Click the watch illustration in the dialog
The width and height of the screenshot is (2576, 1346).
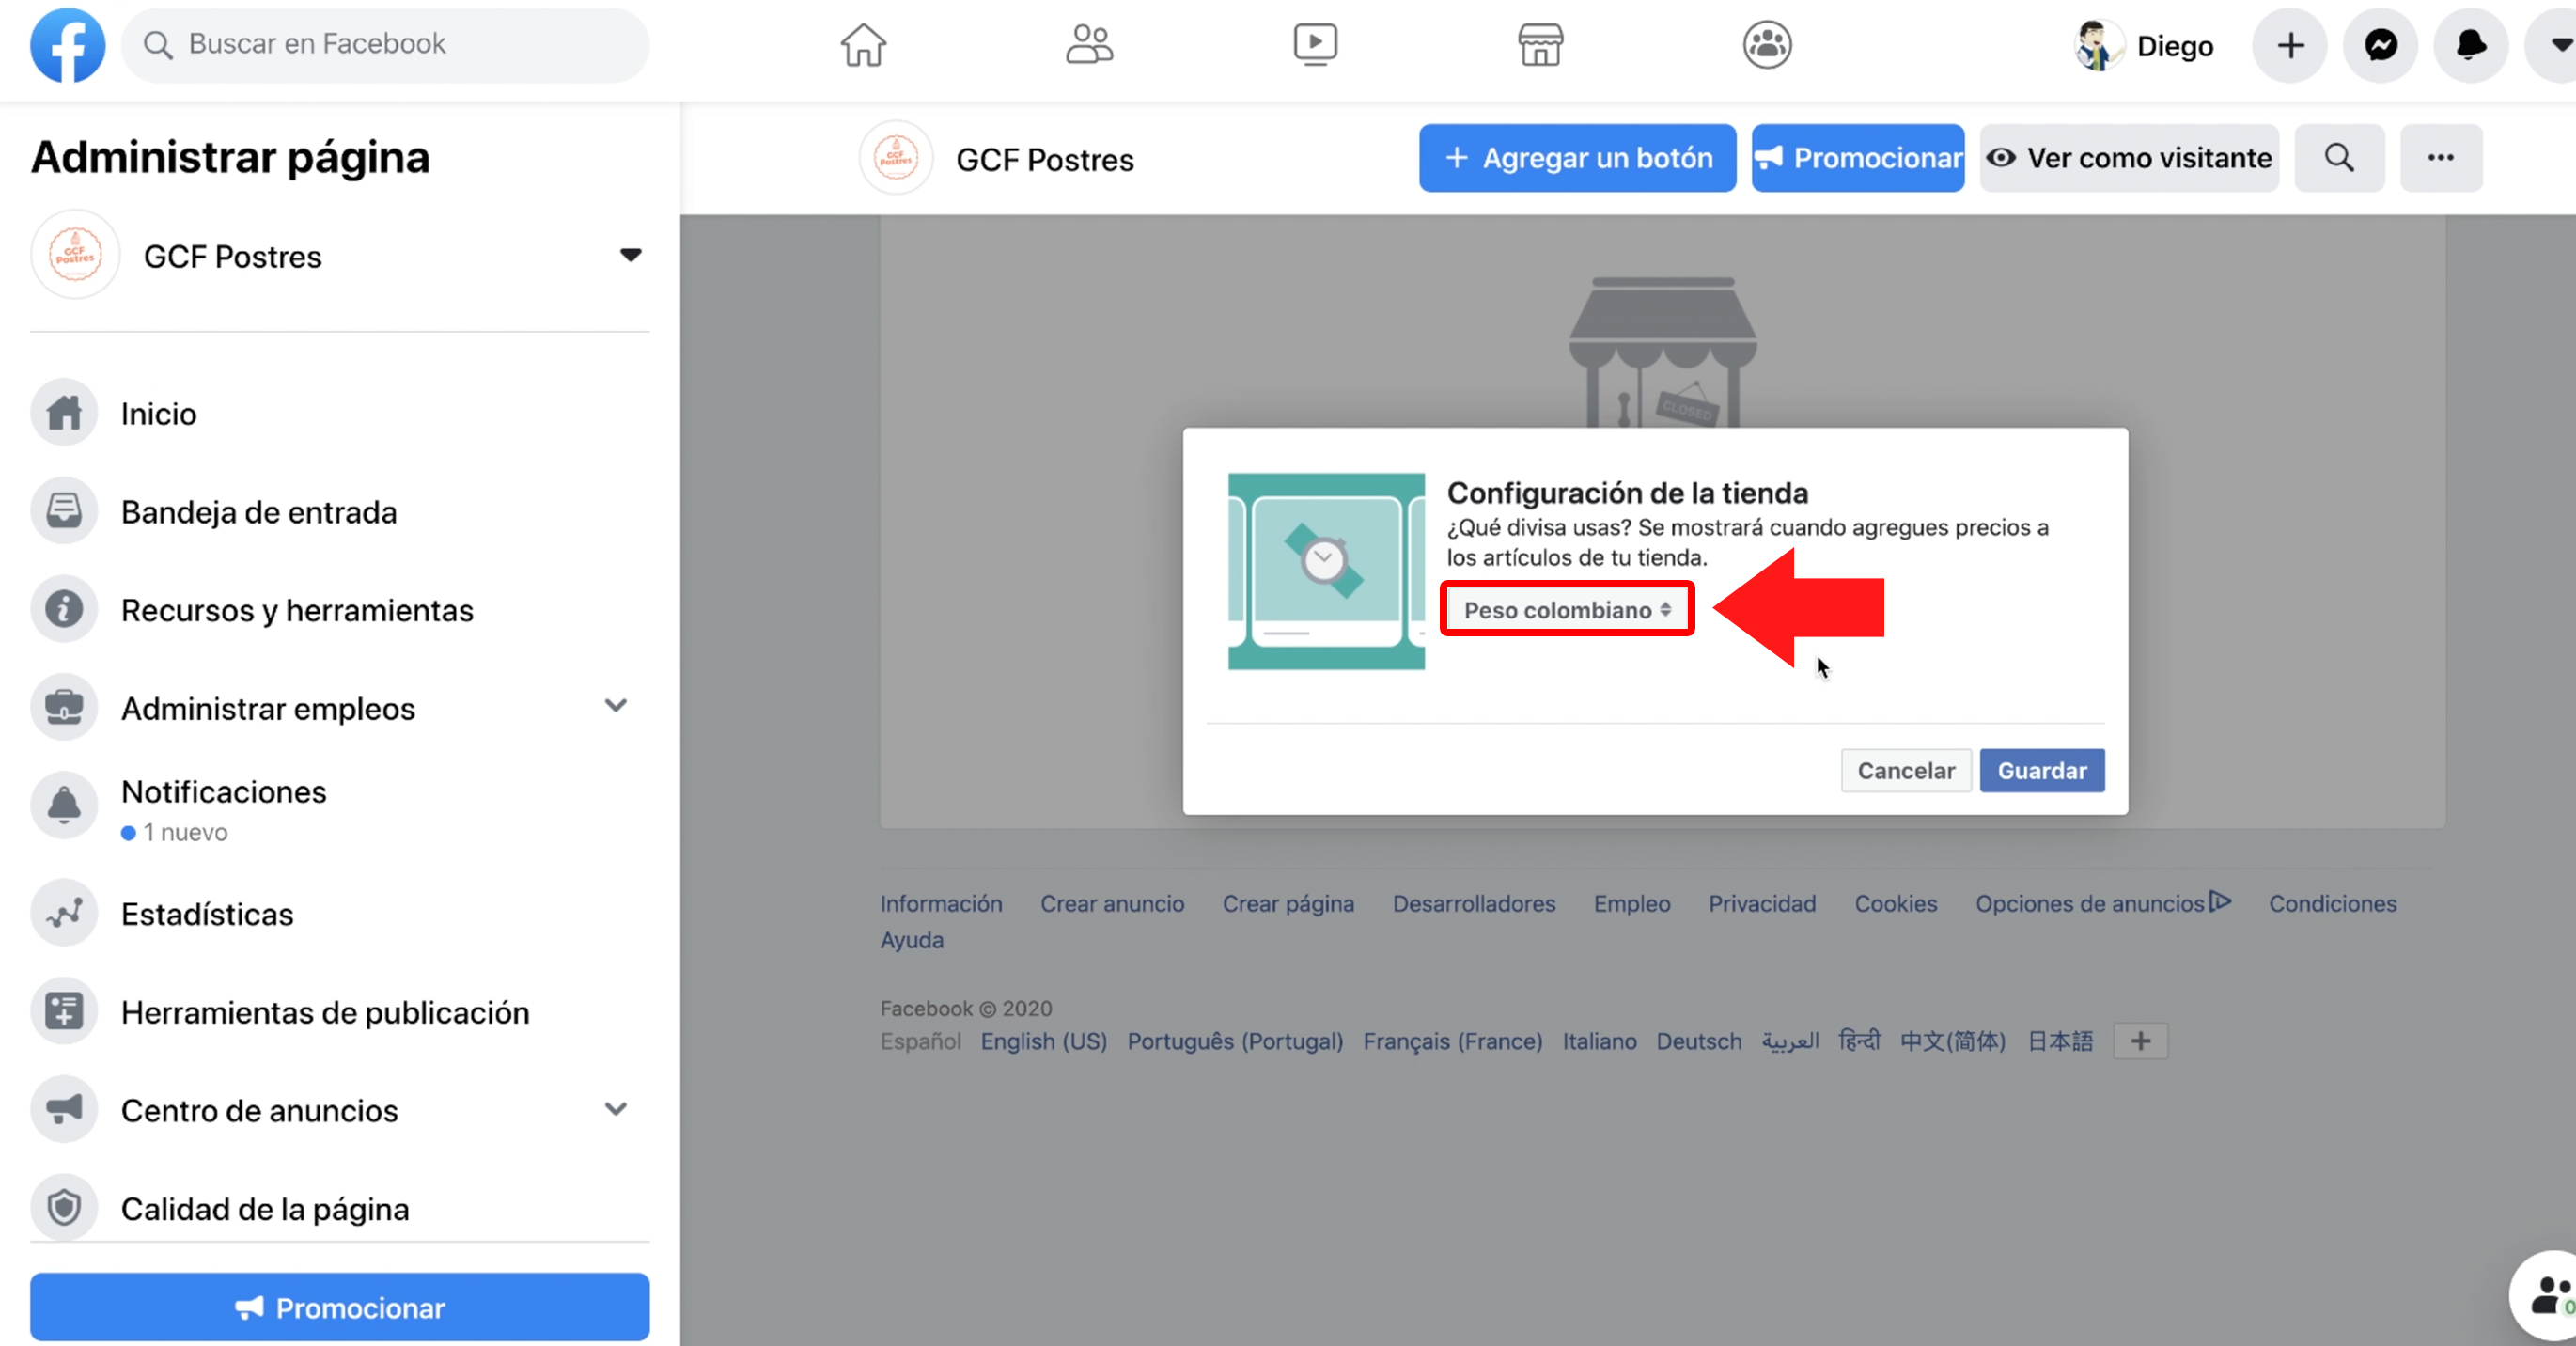tap(1326, 571)
